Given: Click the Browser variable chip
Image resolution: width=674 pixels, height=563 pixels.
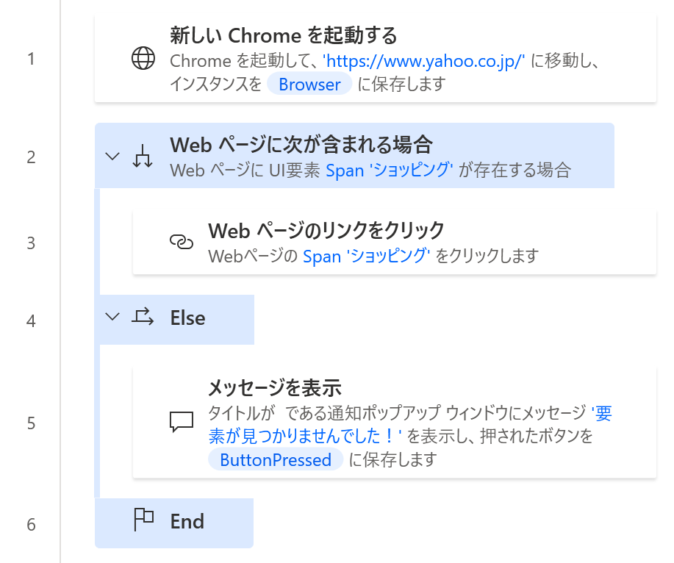Looking at the screenshot, I should [x=309, y=84].
